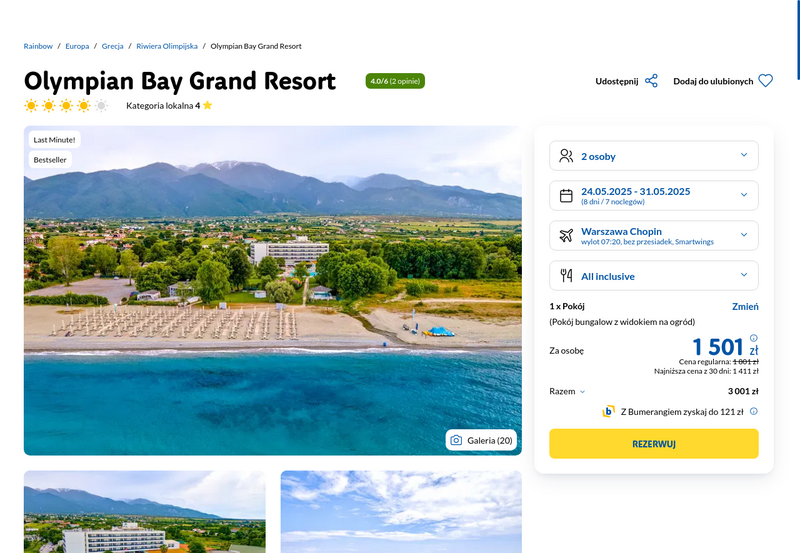Image resolution: width=800 pixels, height=553 pixels.
Task: Open Riwiera Olimpijska breadcrumb link
Action: 167,46
